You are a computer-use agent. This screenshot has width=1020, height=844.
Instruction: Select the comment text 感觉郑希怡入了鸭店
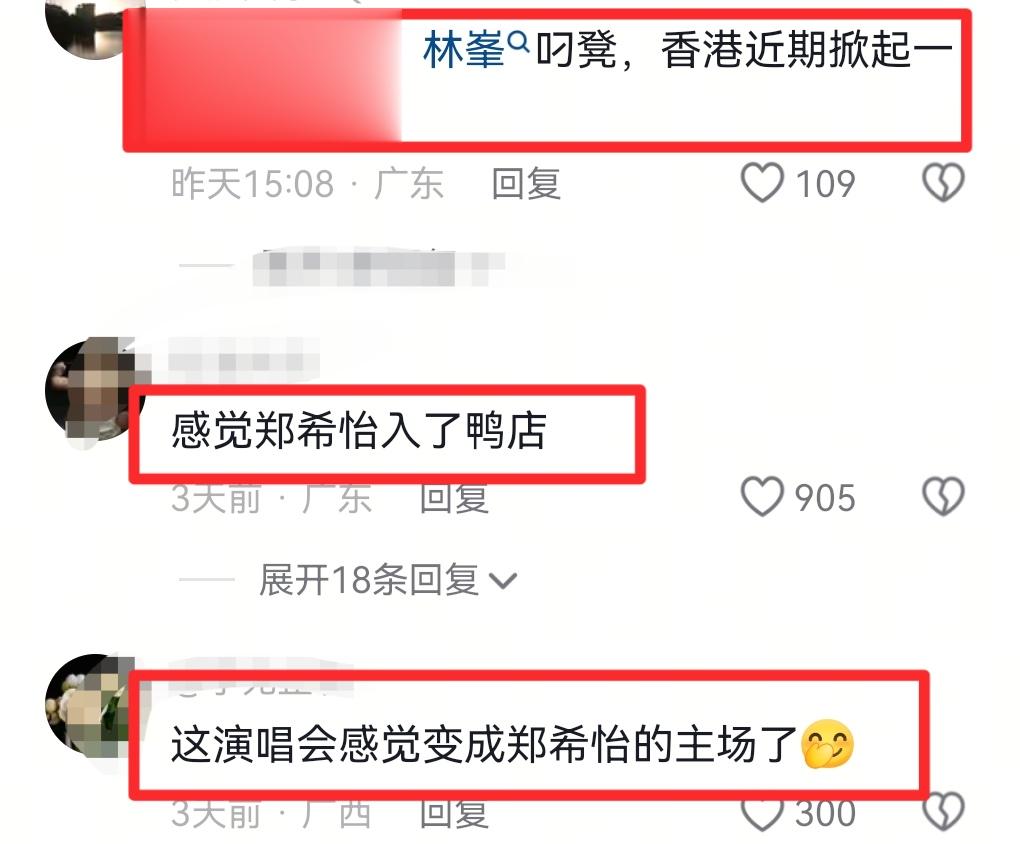(x=358, y=431)
